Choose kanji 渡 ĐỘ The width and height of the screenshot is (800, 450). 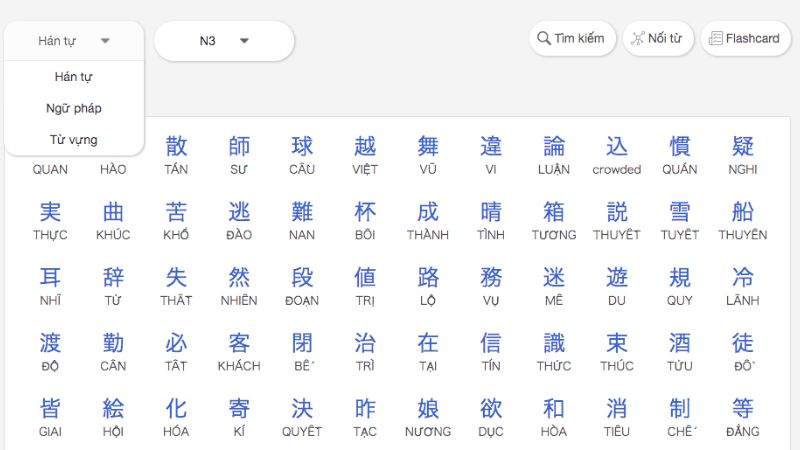click(50, 352)
